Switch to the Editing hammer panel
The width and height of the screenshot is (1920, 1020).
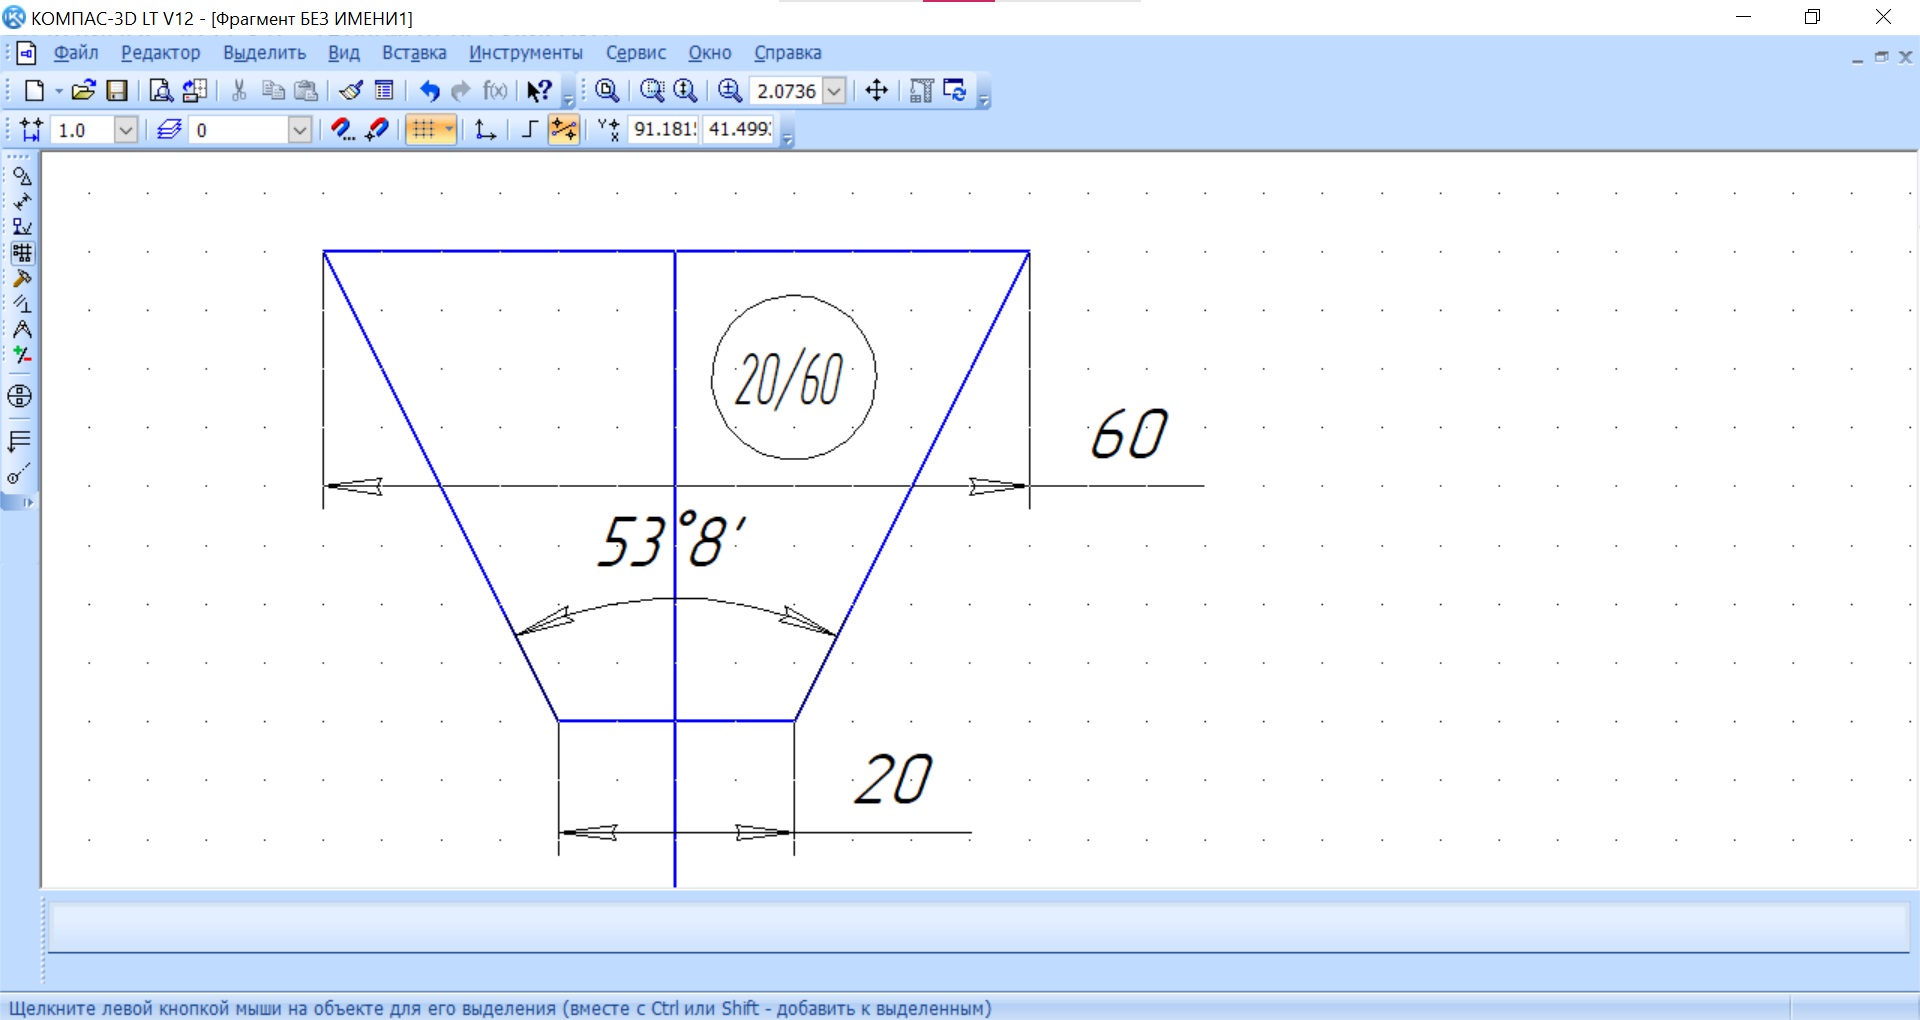(21, 279)
